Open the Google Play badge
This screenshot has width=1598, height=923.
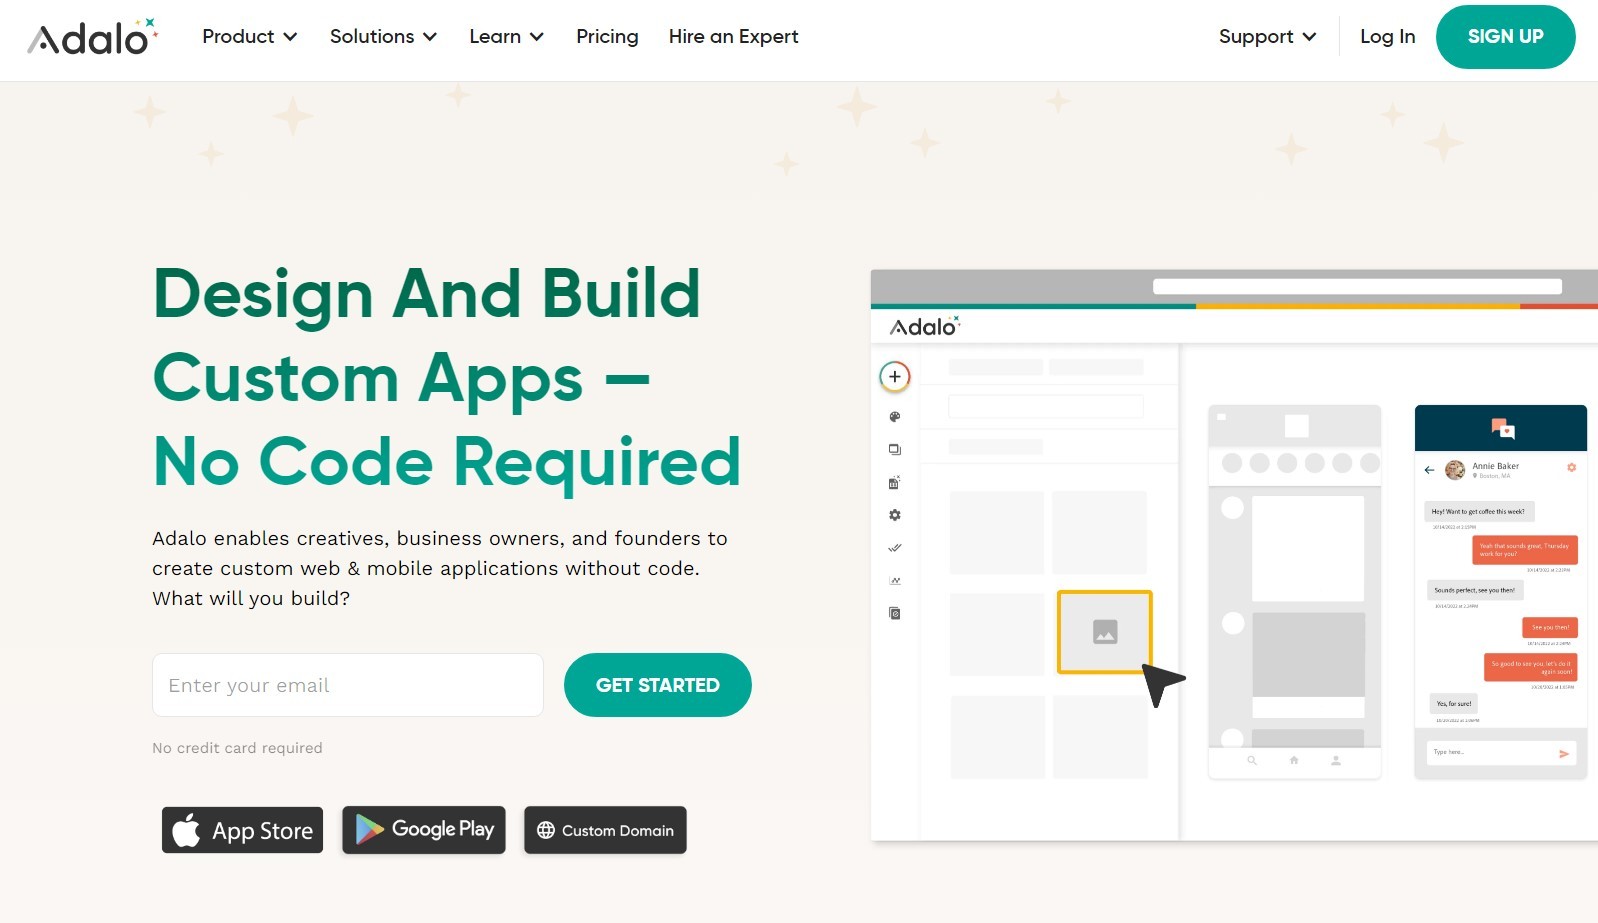pyautogui.click(x=424, y=830)
